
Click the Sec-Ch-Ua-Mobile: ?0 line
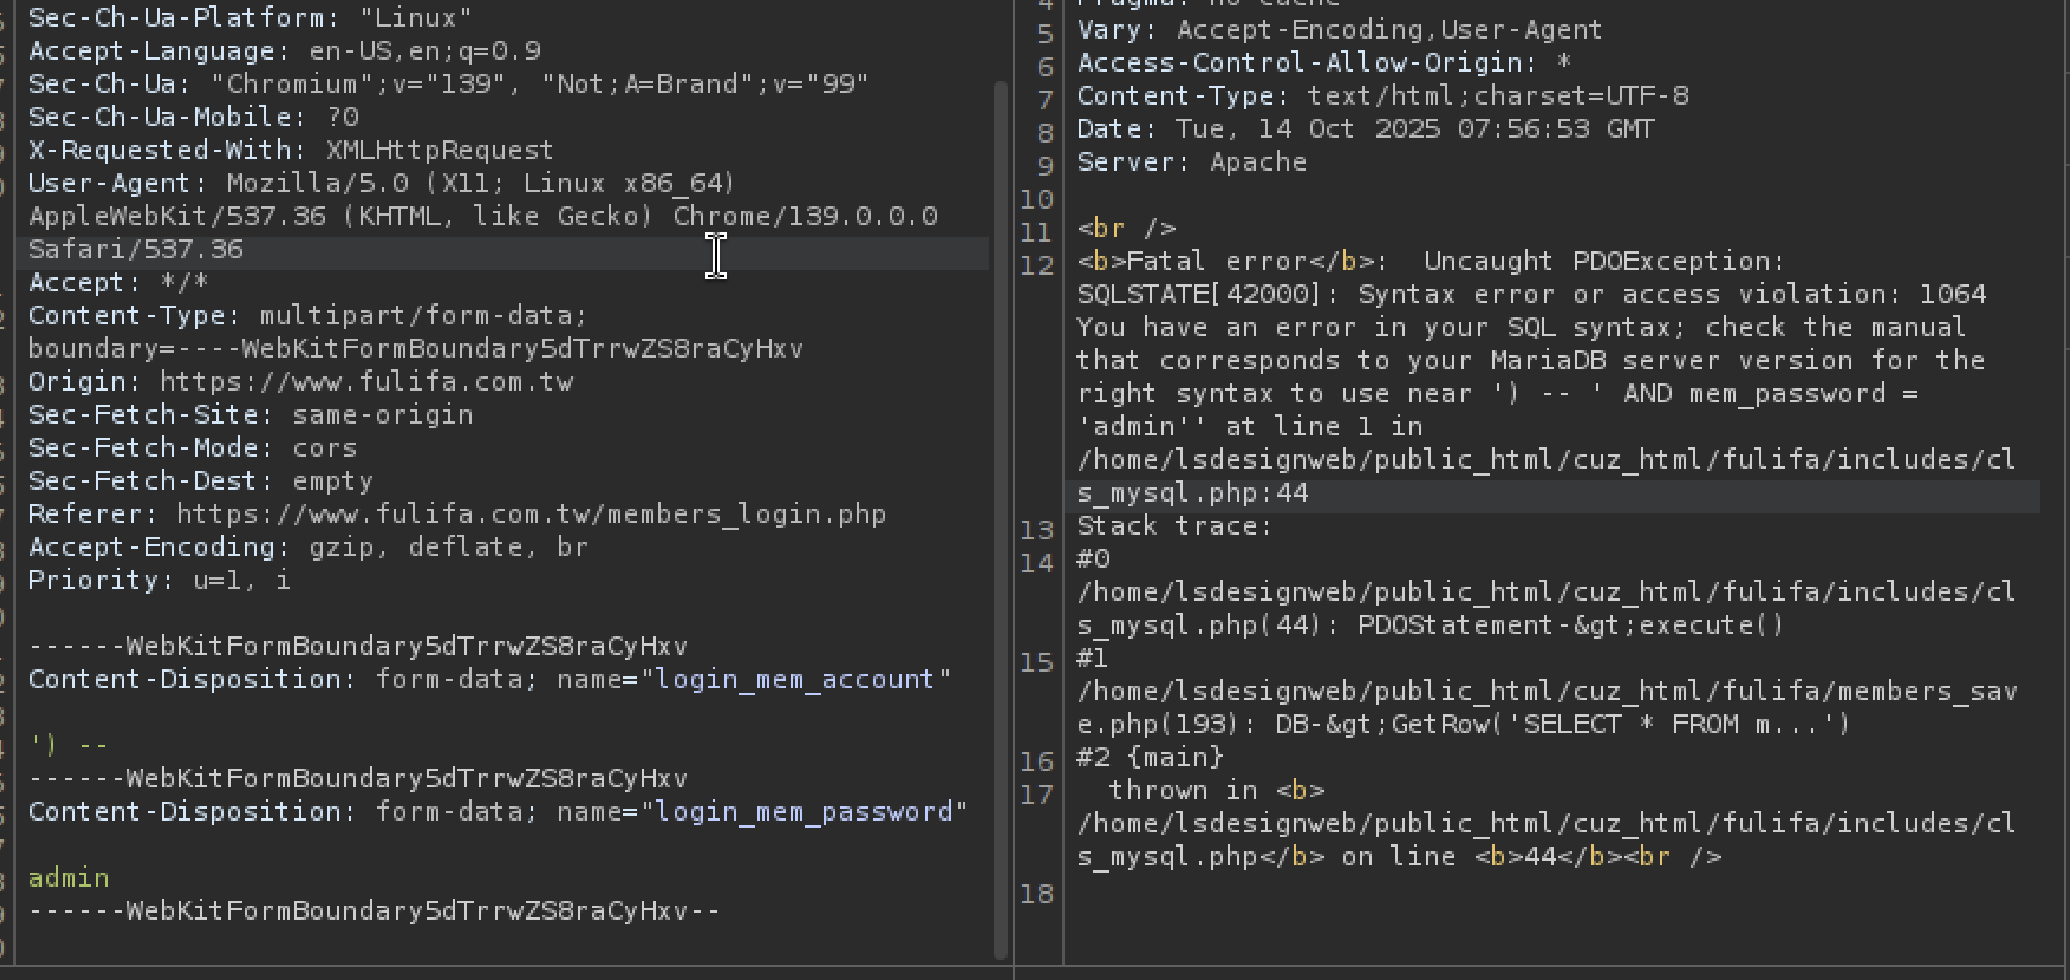(x=194, y=117)
